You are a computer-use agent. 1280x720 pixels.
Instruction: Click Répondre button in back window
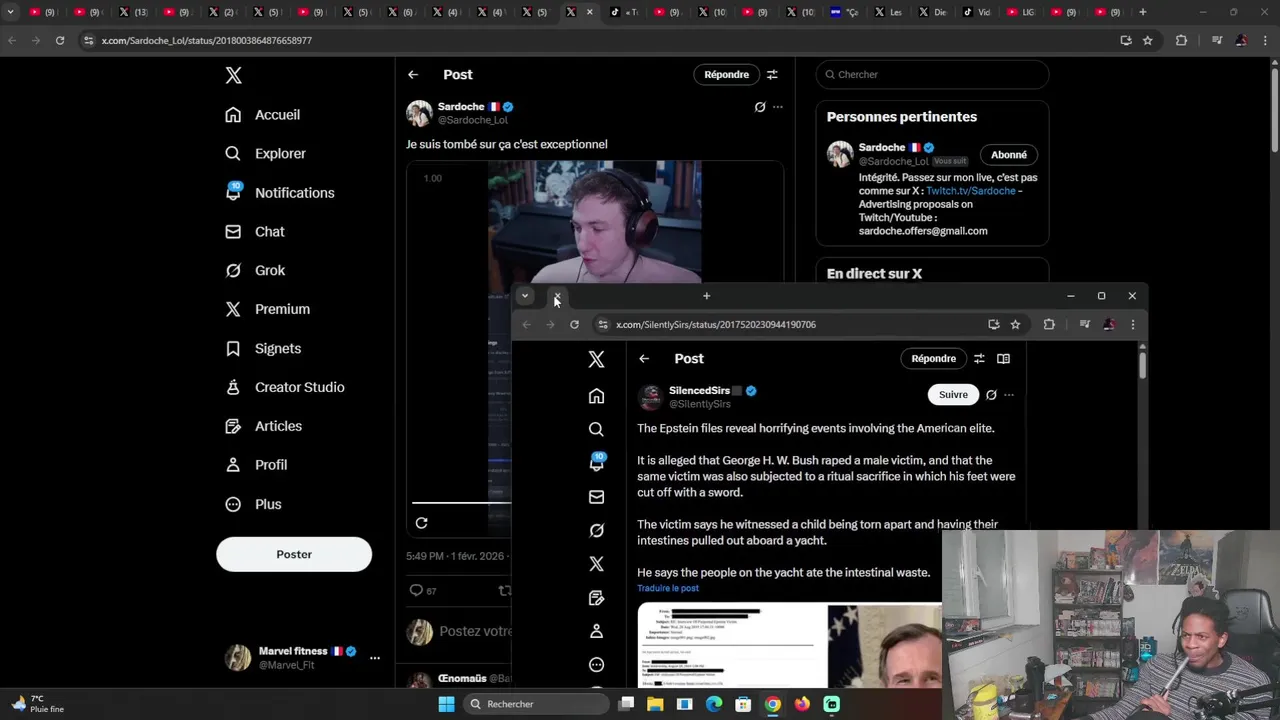pyautogui.click(x=726, y=75)
